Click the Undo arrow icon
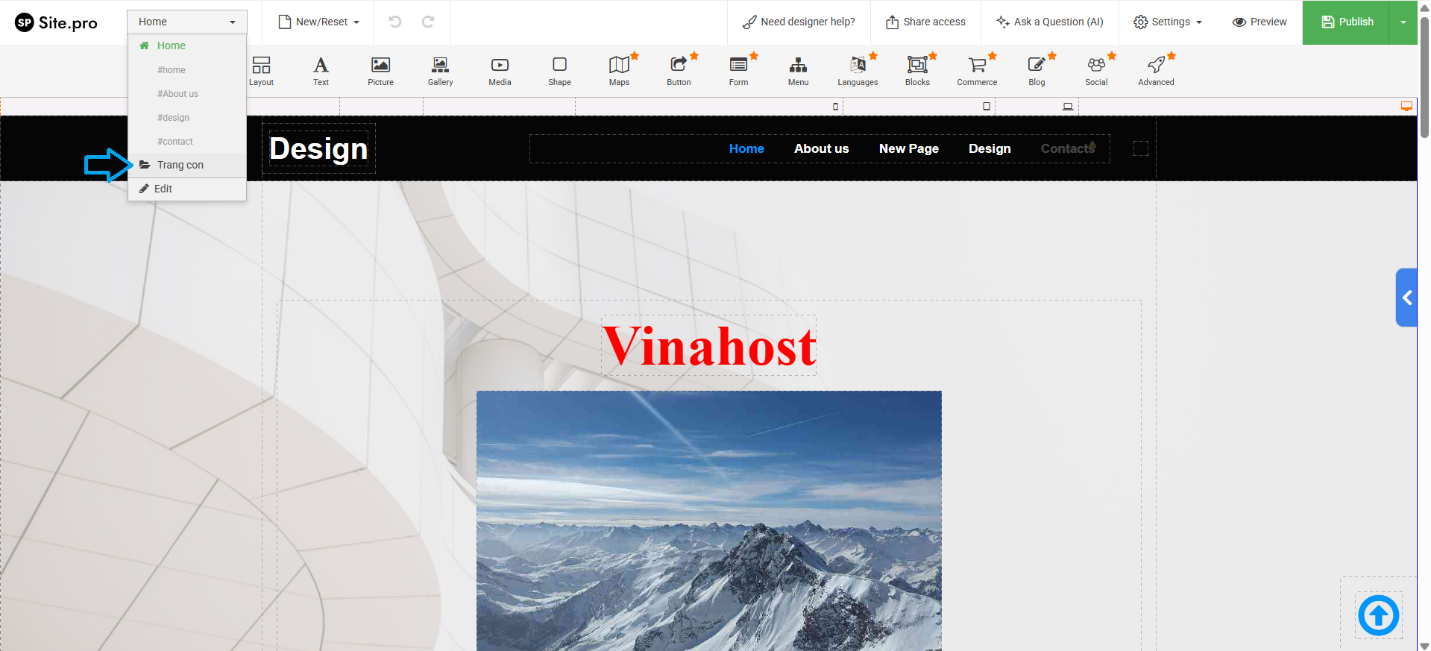This screenshot has width=1431, height=651. 395,22
